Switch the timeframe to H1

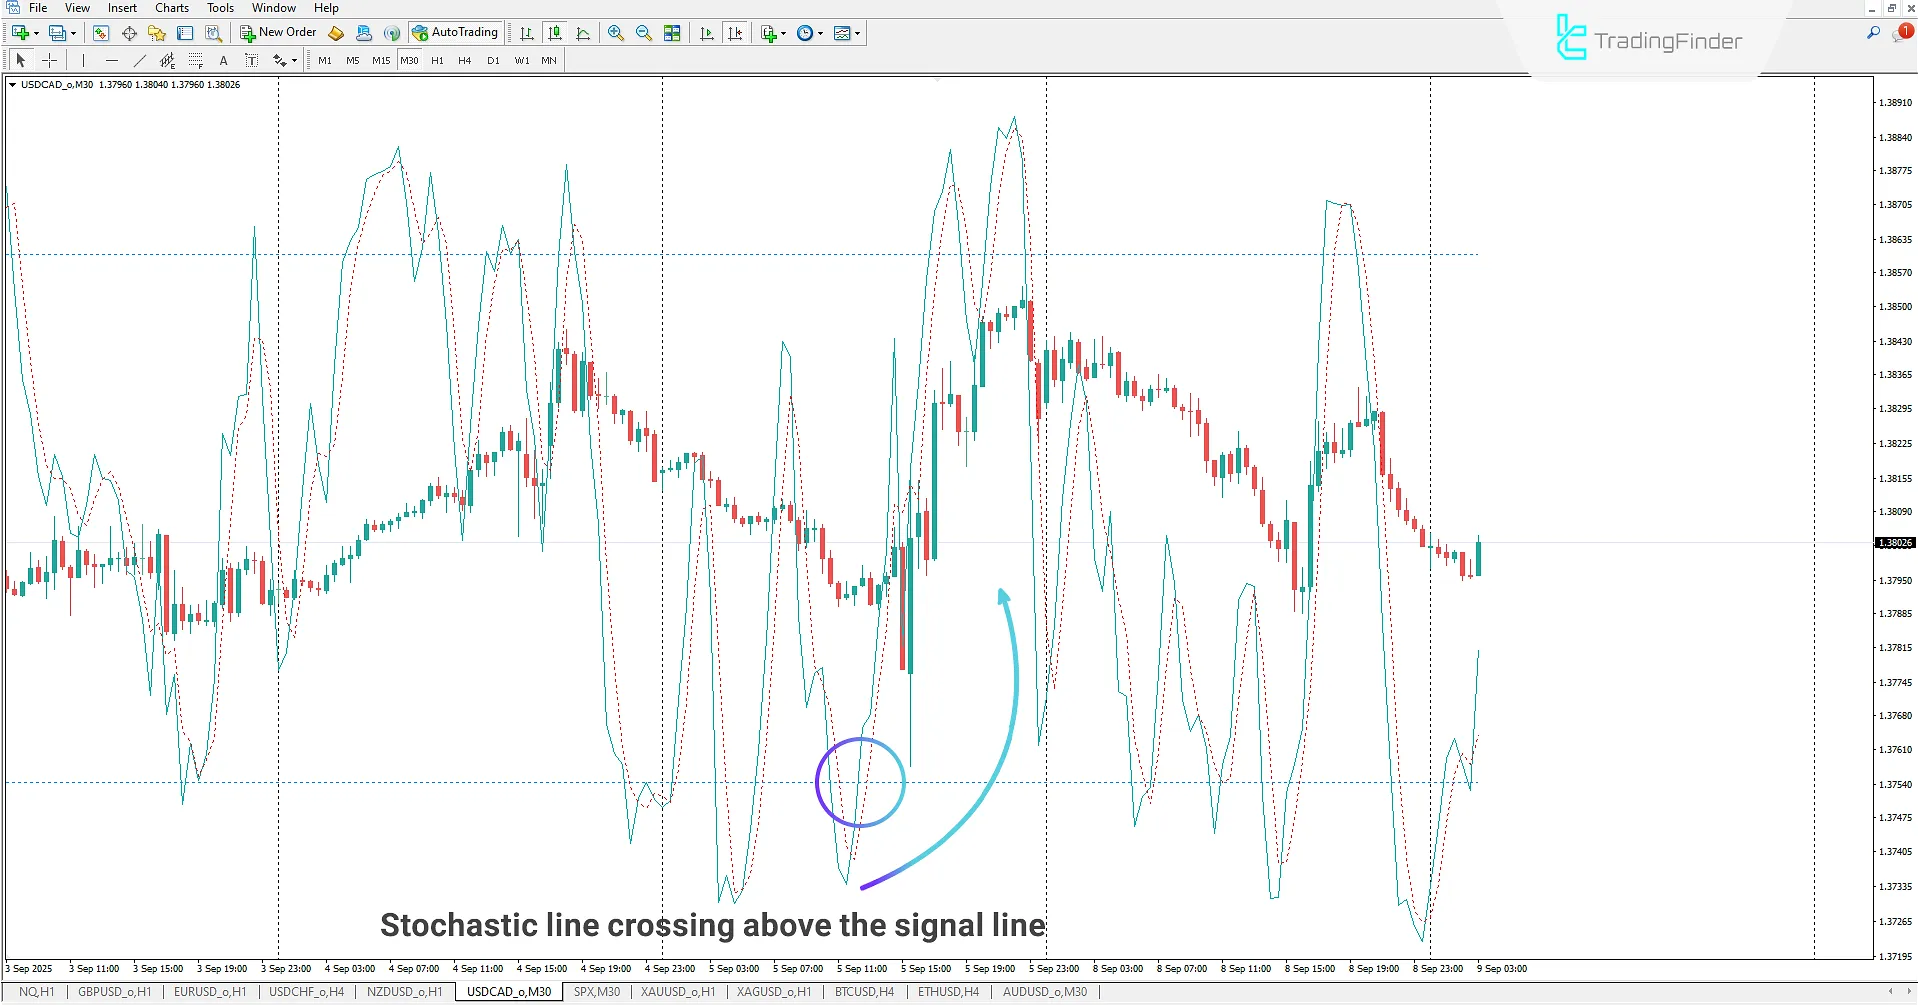437,60
